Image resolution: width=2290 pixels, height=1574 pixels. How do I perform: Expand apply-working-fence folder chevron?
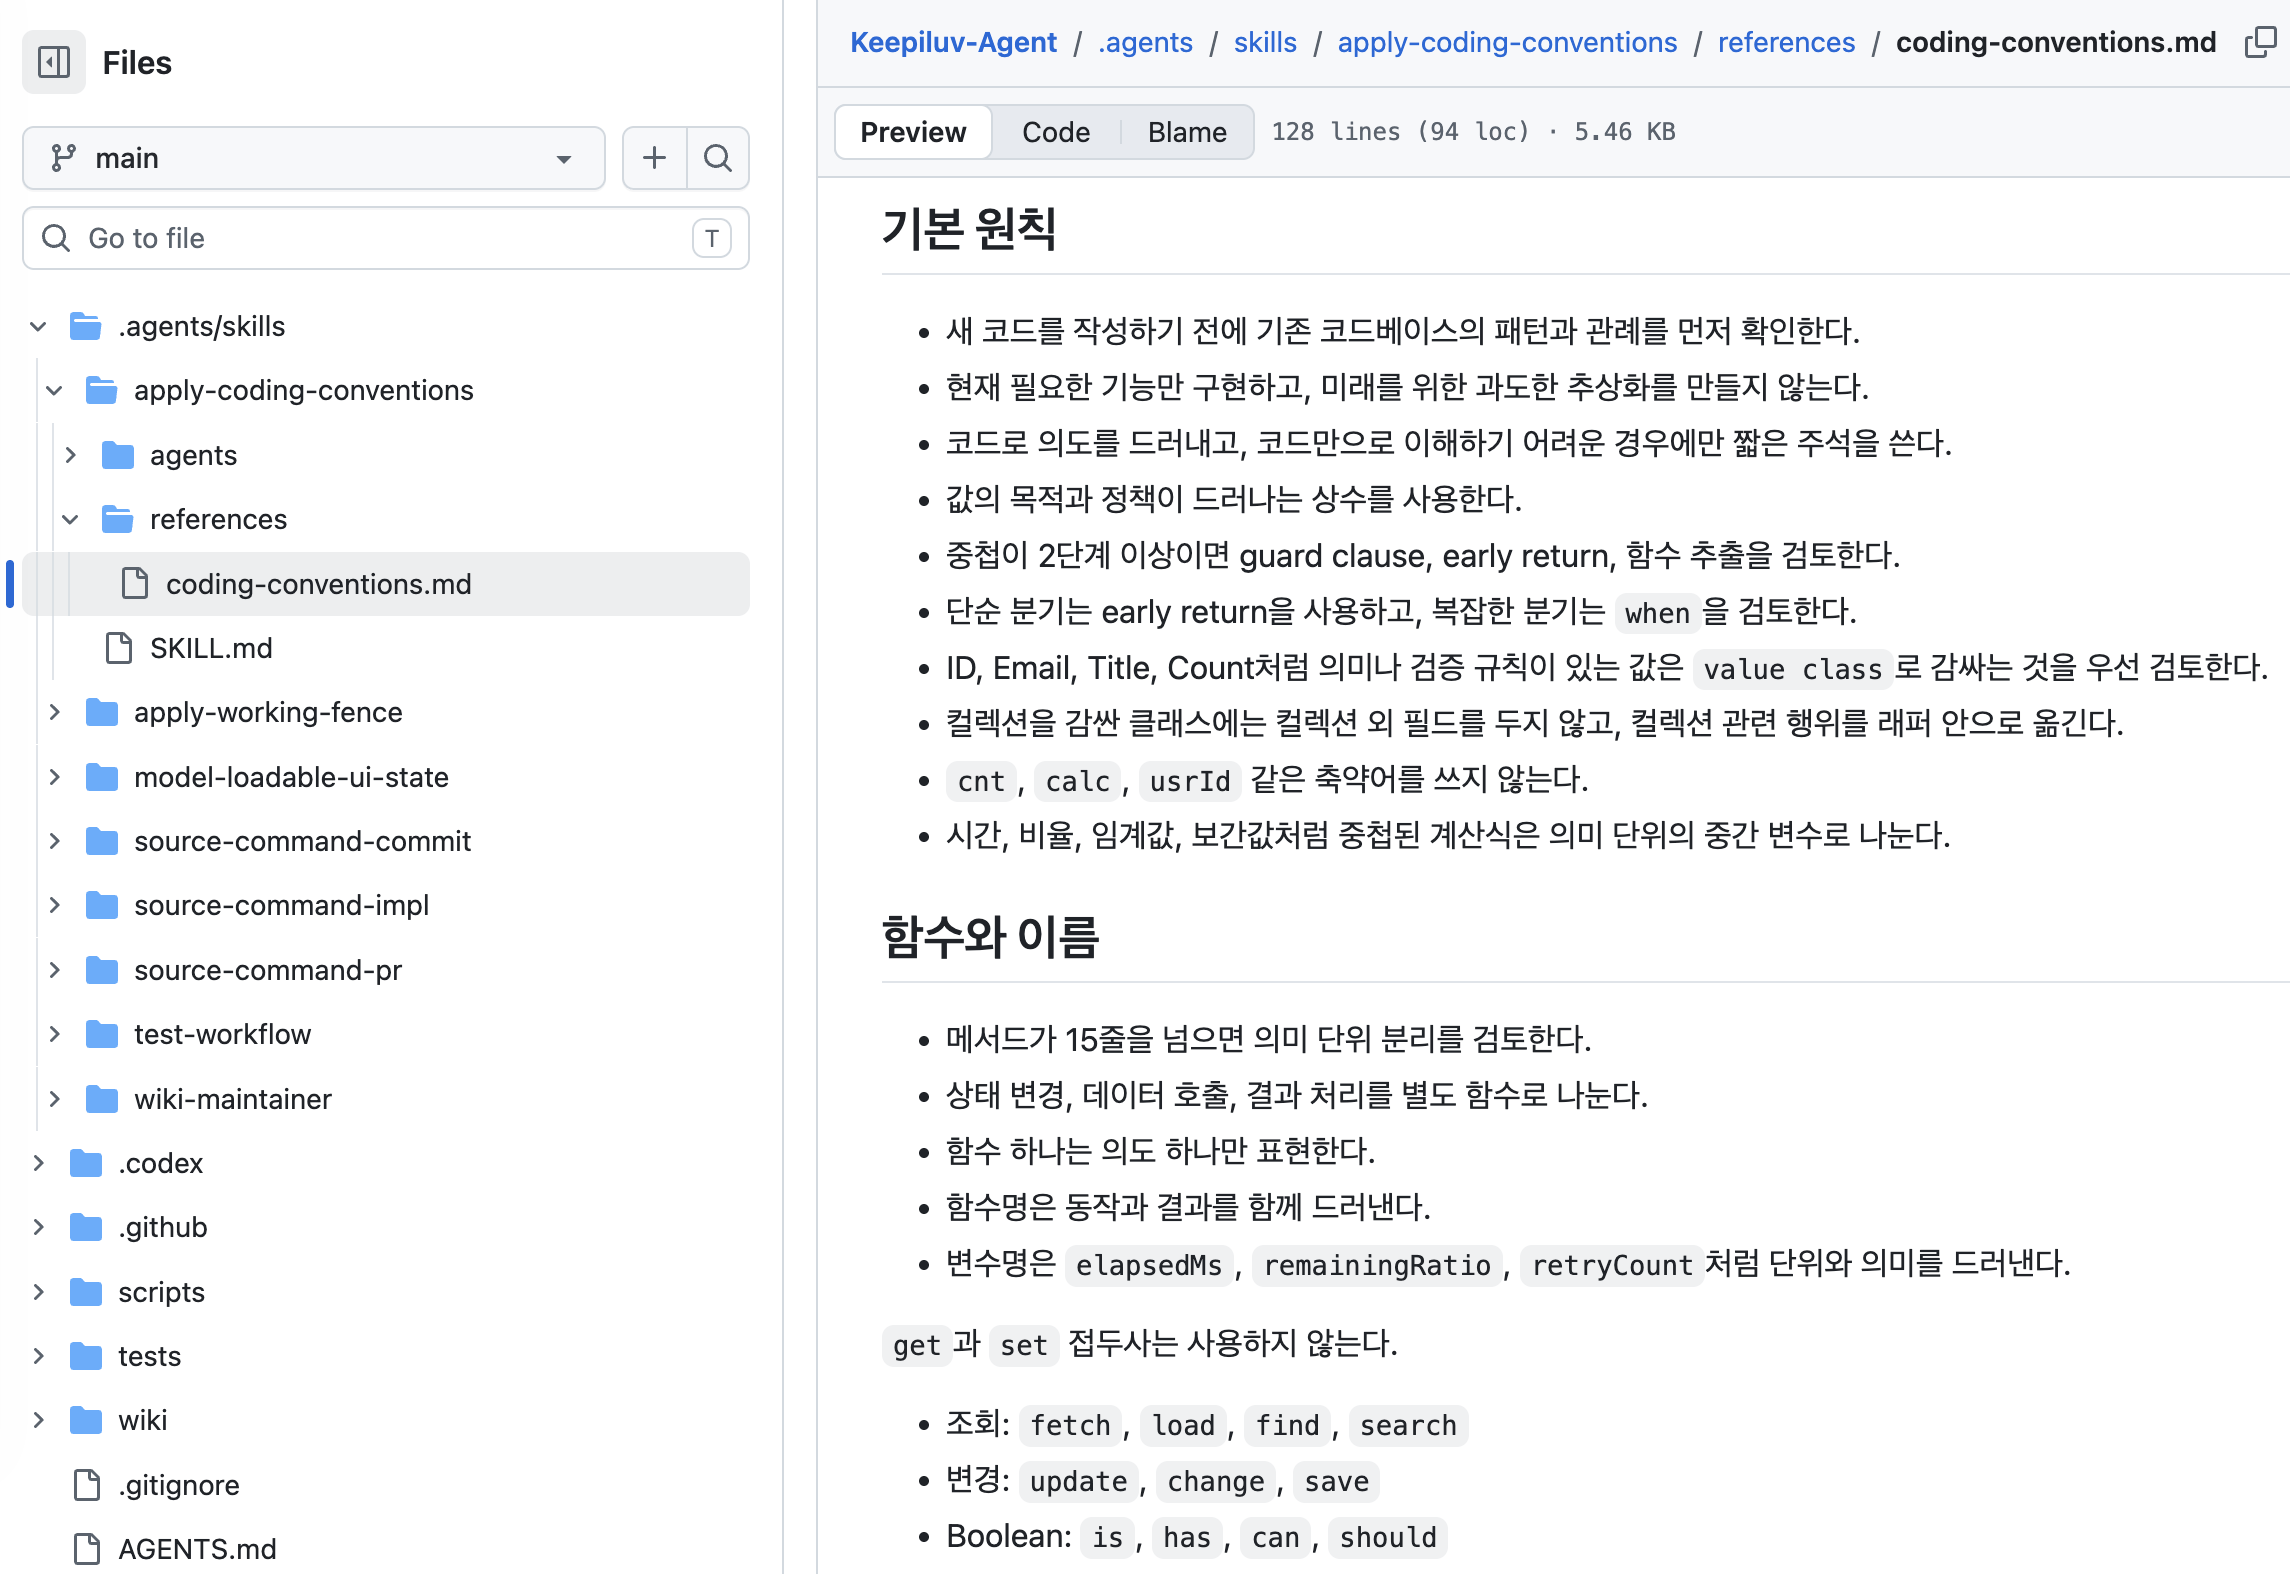54,712
